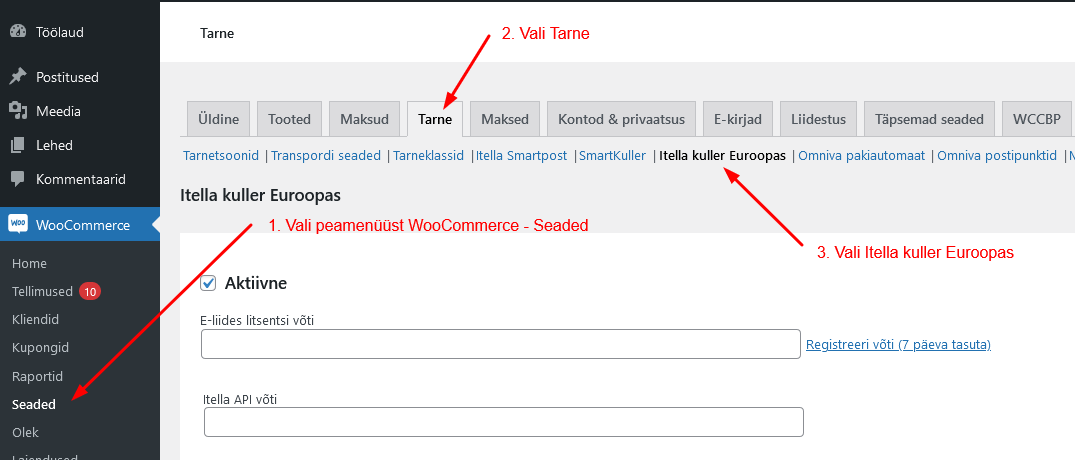Open the Maksed settings tab
Image resolution: width=1075 pixels, height=460 pixels.
click(505, 119)
